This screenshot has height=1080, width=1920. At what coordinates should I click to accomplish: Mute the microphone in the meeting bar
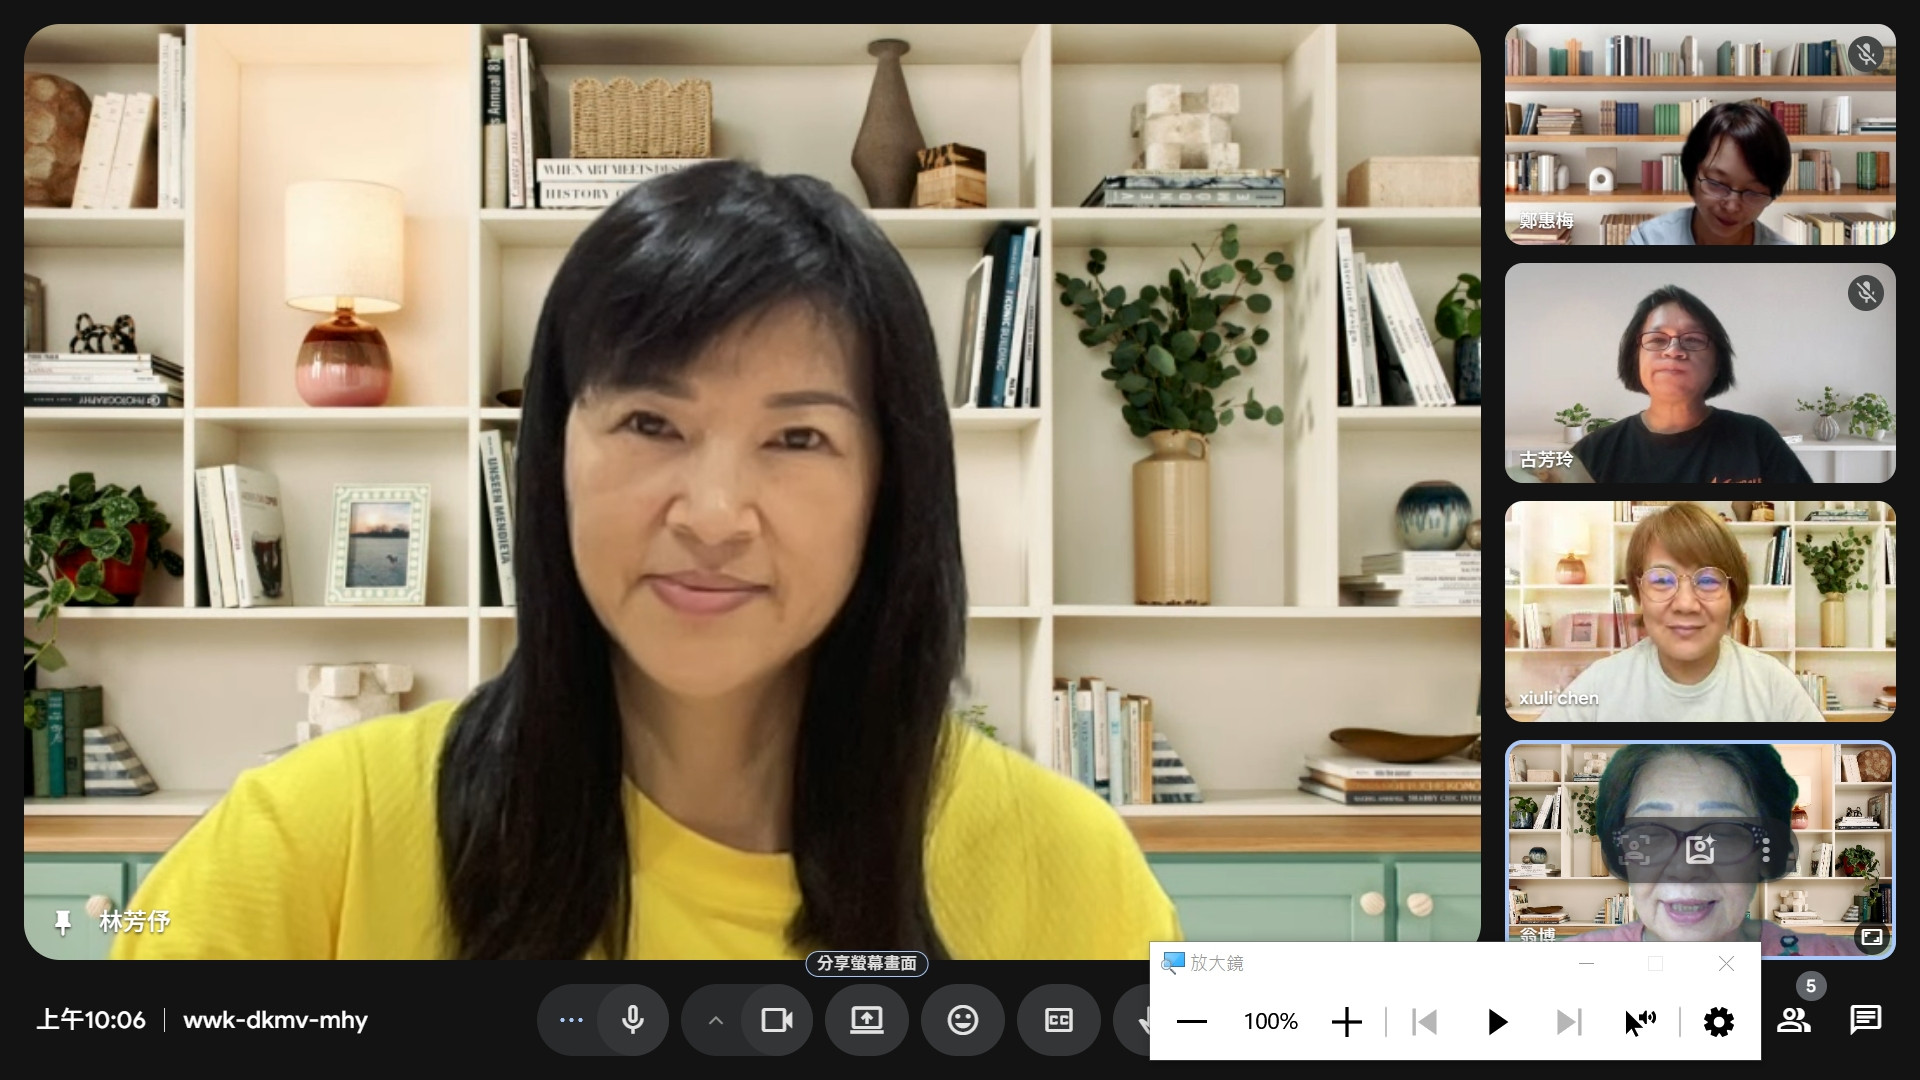point(632,1020)
